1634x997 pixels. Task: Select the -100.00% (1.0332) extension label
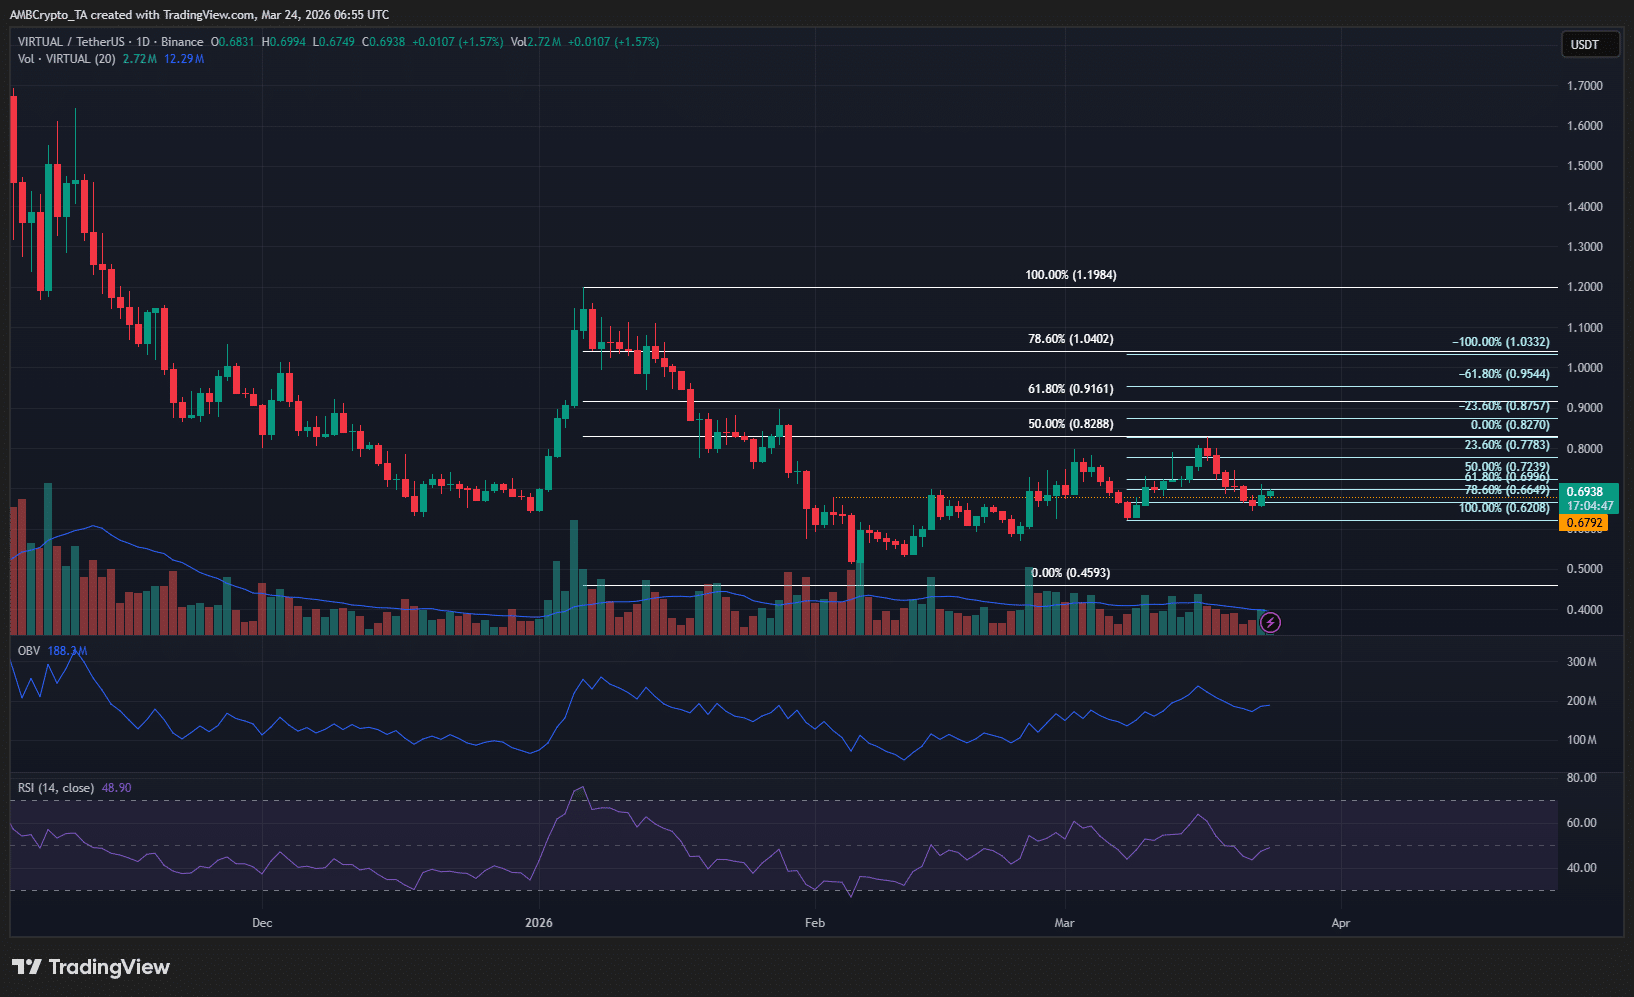pyautogui.click(x=1500, y=342)
